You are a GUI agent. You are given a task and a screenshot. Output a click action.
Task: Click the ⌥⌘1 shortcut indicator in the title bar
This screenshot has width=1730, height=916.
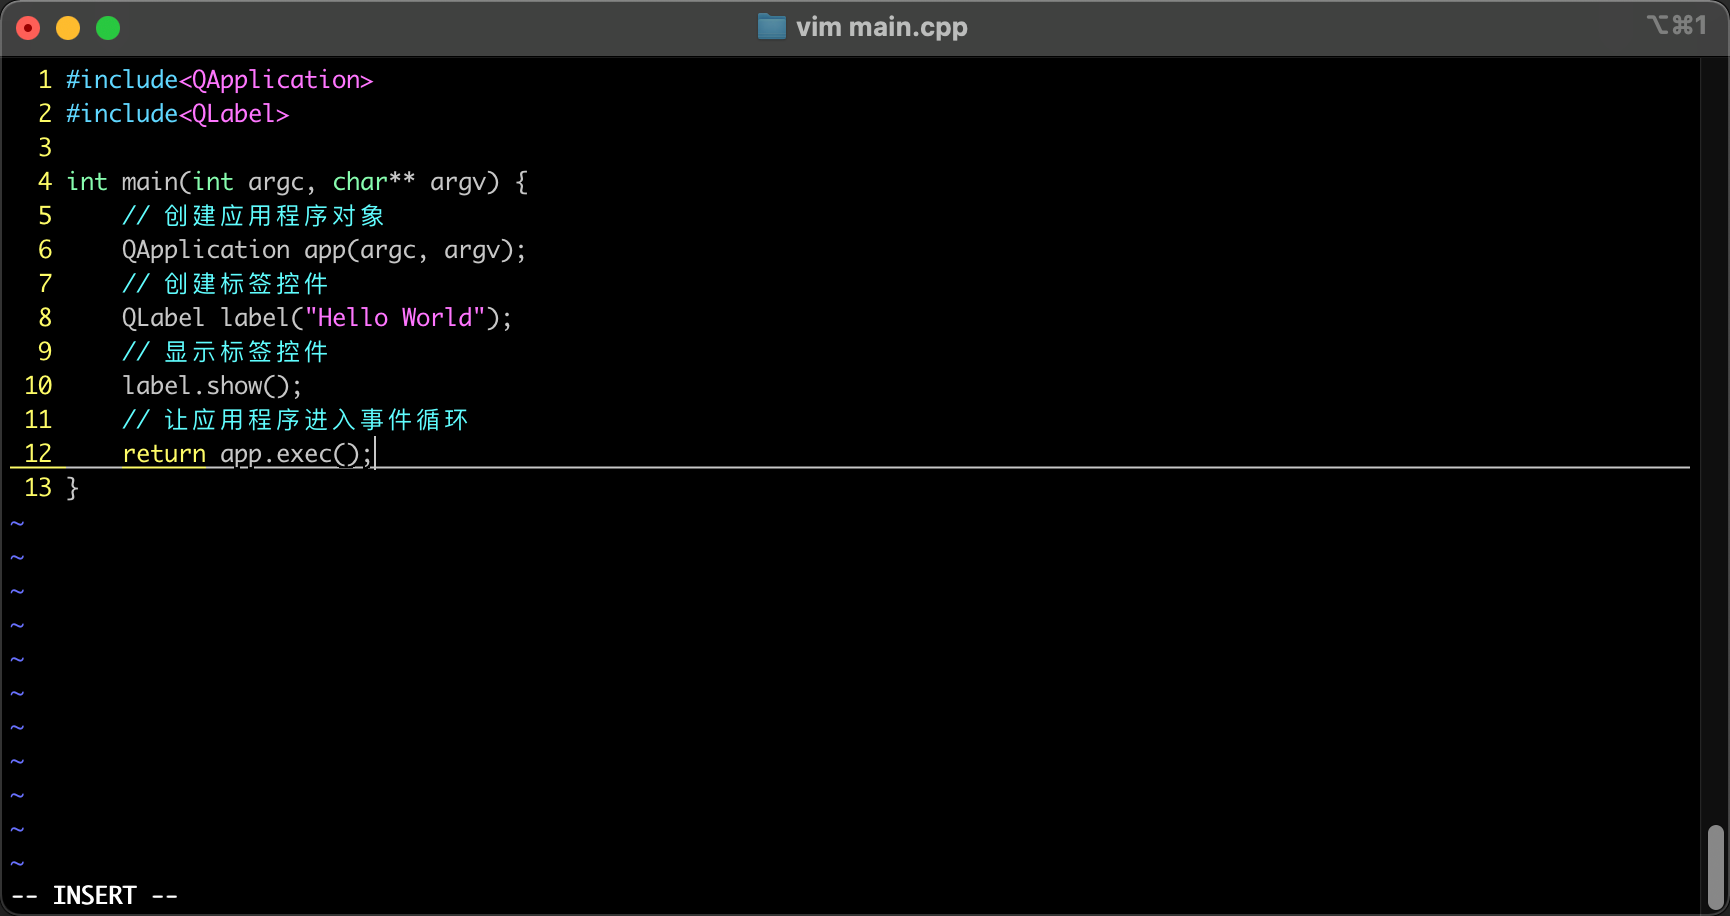pyautogui.click(x=1677, y=25)
